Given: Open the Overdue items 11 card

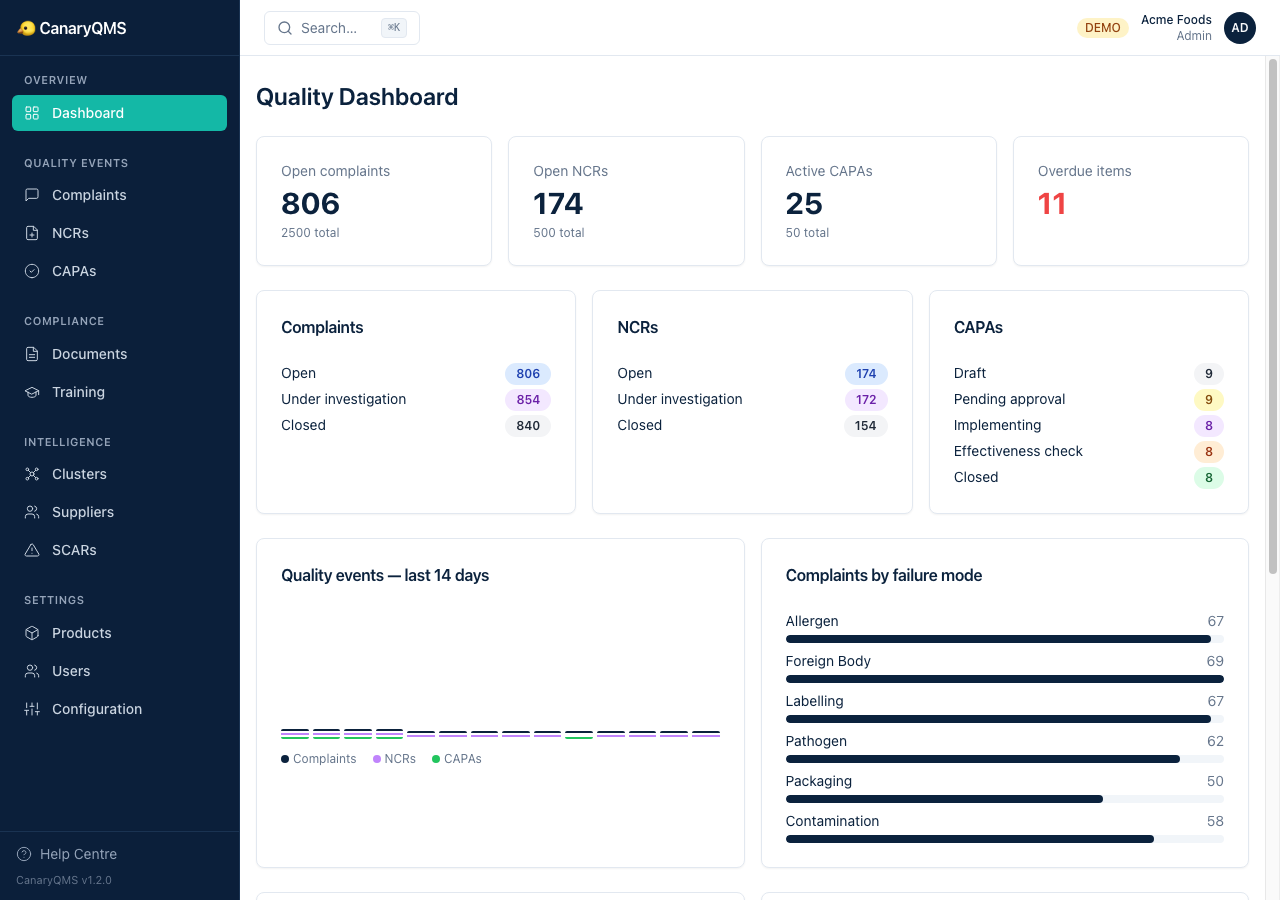Looking at the screenshot, I should (1131, 201).
